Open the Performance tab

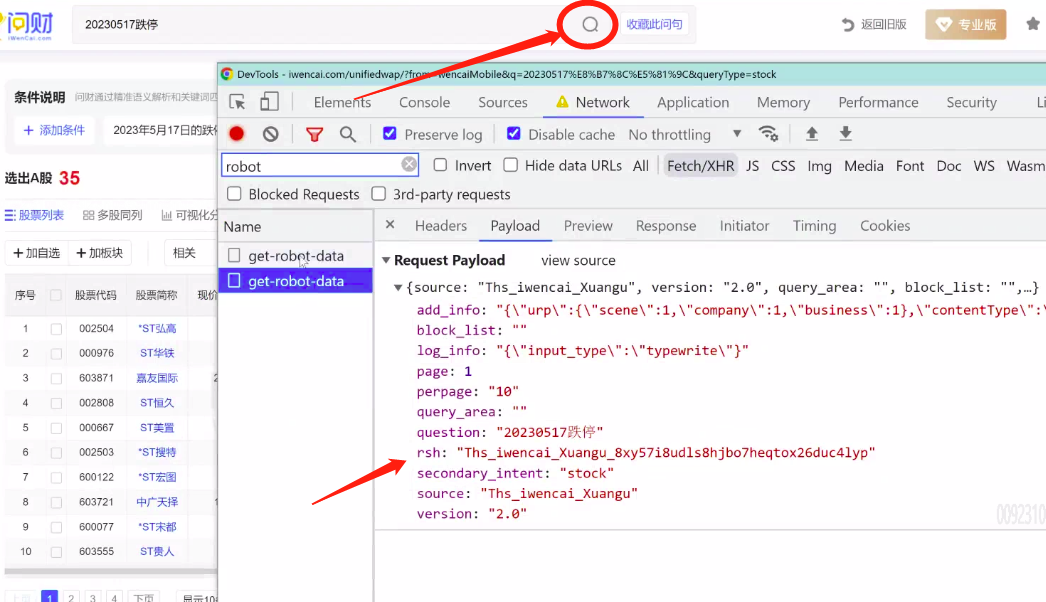pyautogui.click(x=878, y=102)
